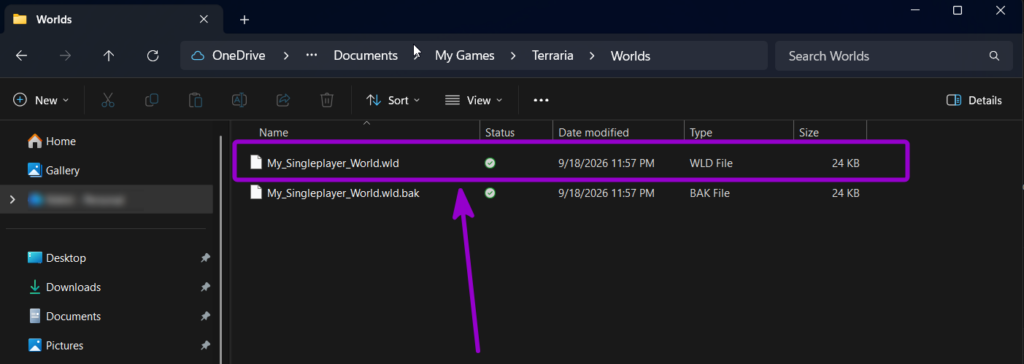Screen dimensions: 1024x364
Task: Click the Forward navigation arrow
Action: pyautogui.click(x=65, y=56)
